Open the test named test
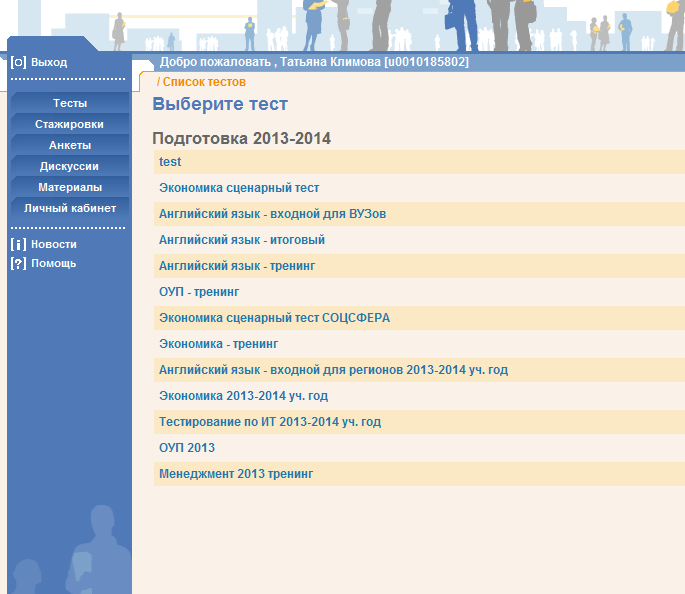685x594 pixels. click(x=170, y=162)
